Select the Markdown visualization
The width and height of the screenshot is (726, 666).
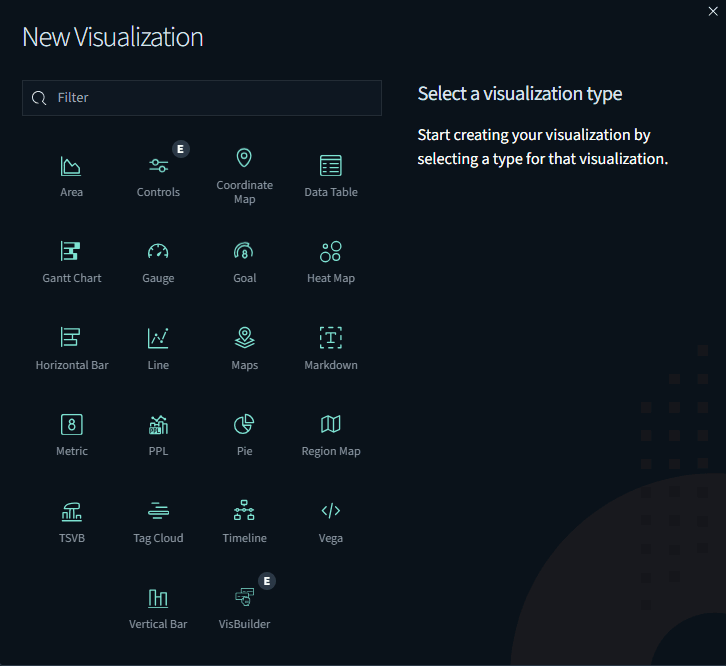[331, 349]
